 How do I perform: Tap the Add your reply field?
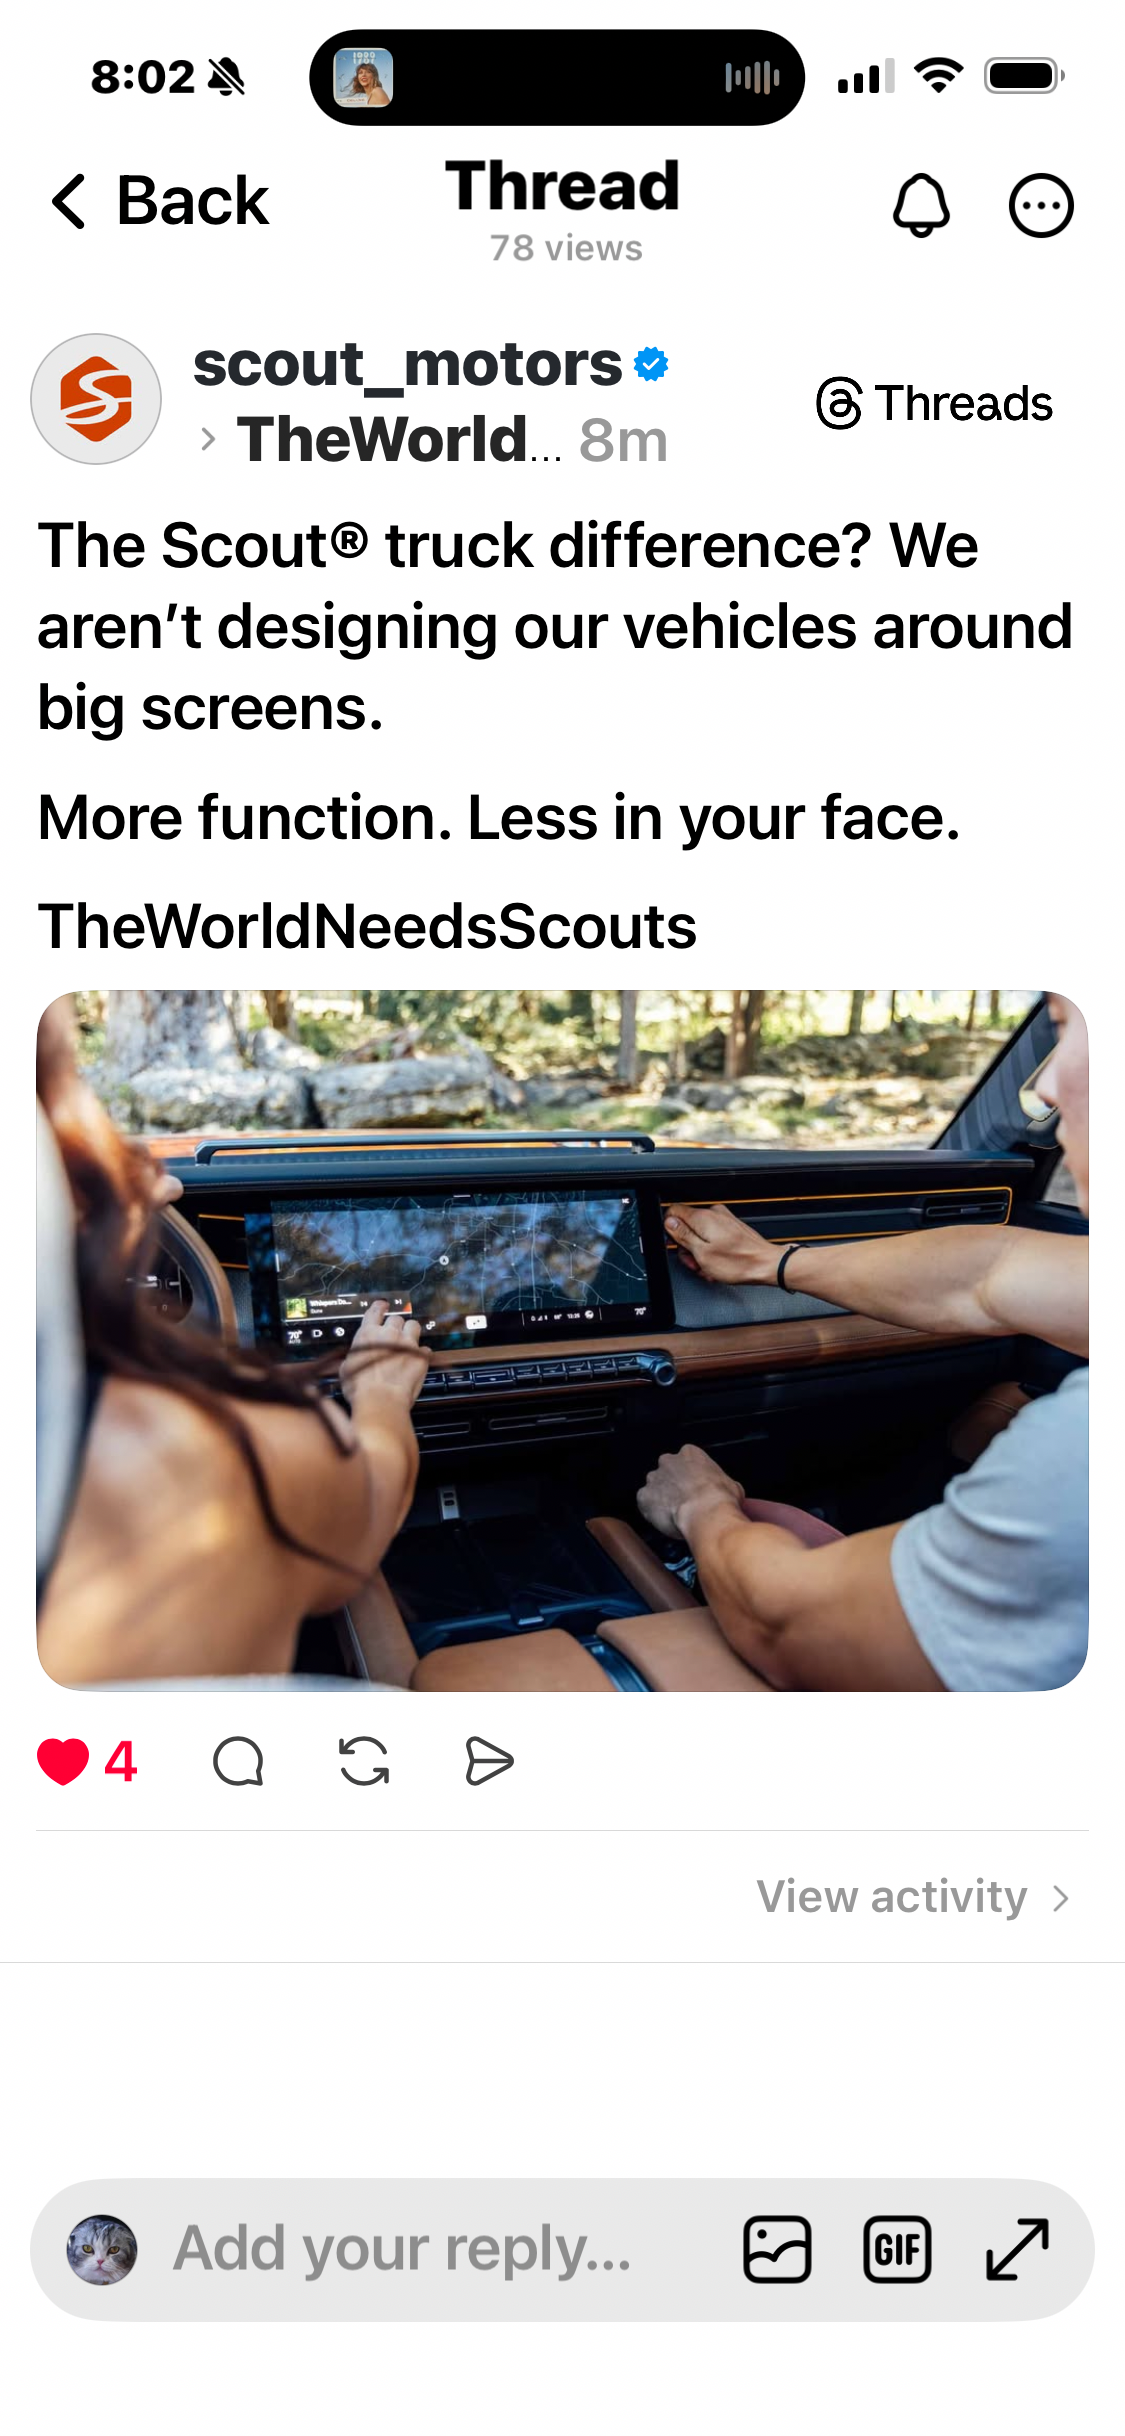[x=402, y=2250]
